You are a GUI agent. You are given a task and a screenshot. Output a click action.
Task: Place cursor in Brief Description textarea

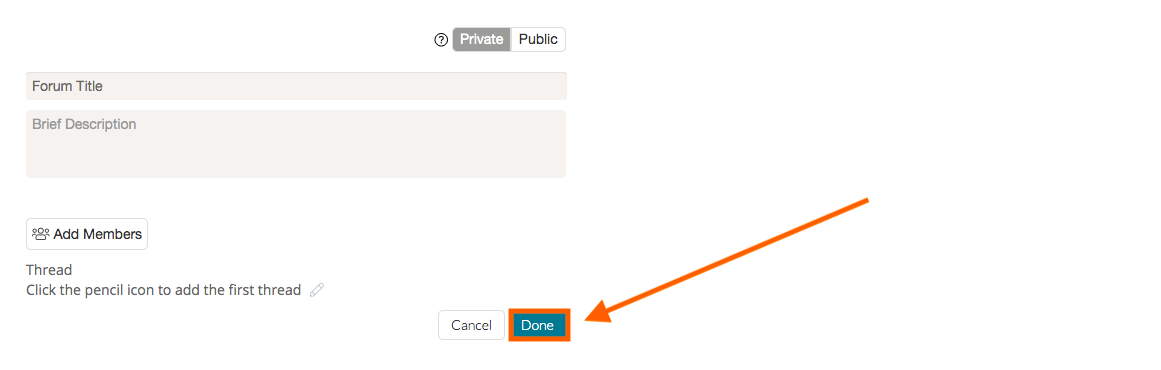click(x=296, y=144)
